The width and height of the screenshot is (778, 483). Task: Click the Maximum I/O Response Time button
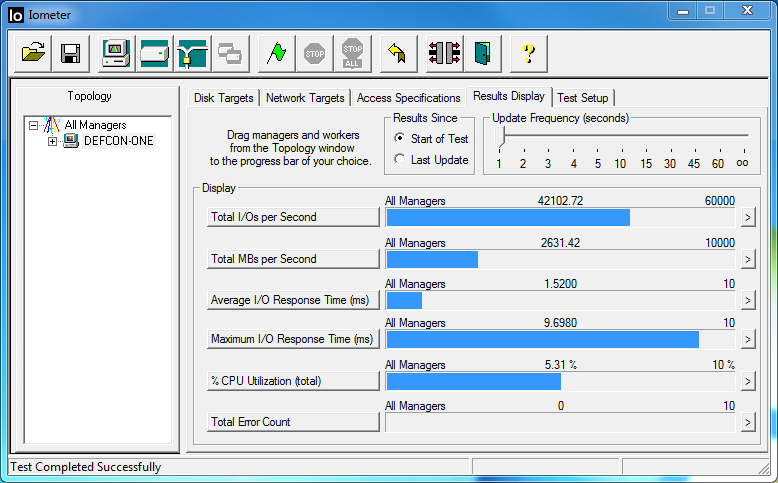pos(293,340)
